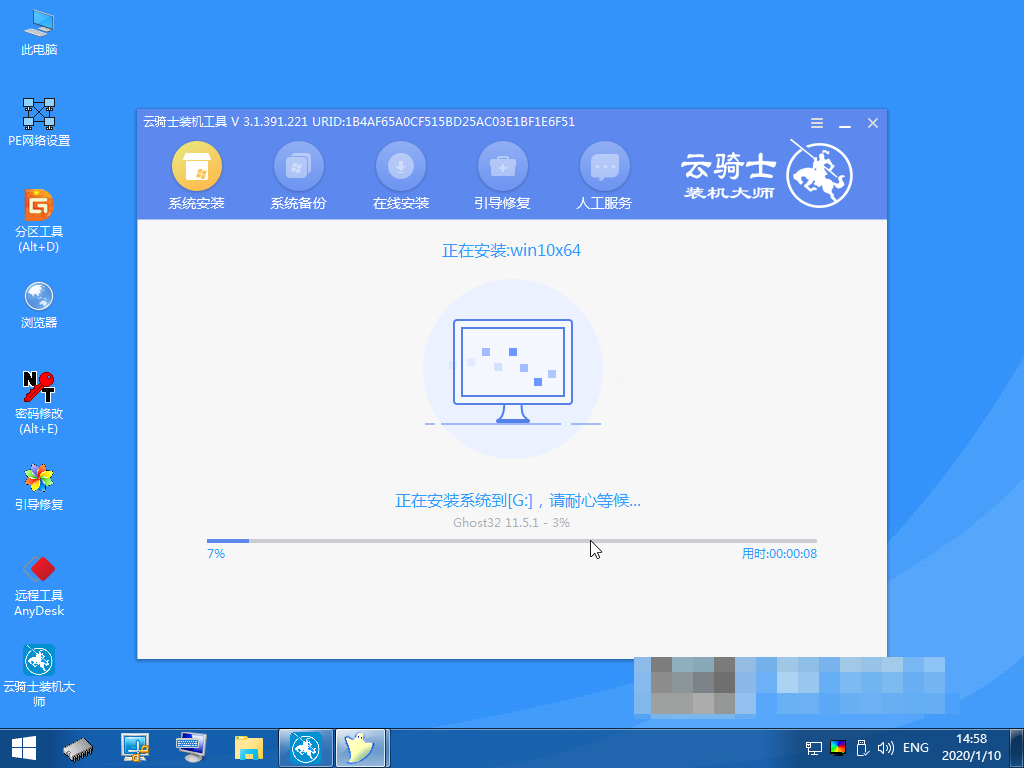Switch to 系统备份 tab
1024x768 pixels.
tap(298, 176)
